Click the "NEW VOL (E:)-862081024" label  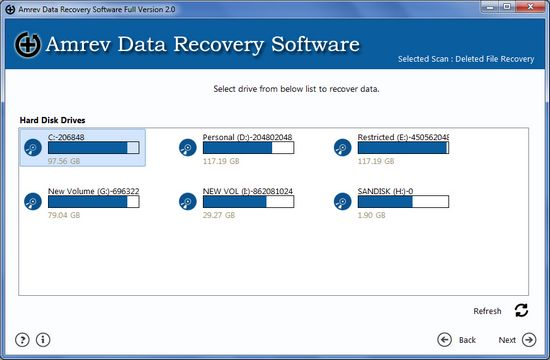248,191
